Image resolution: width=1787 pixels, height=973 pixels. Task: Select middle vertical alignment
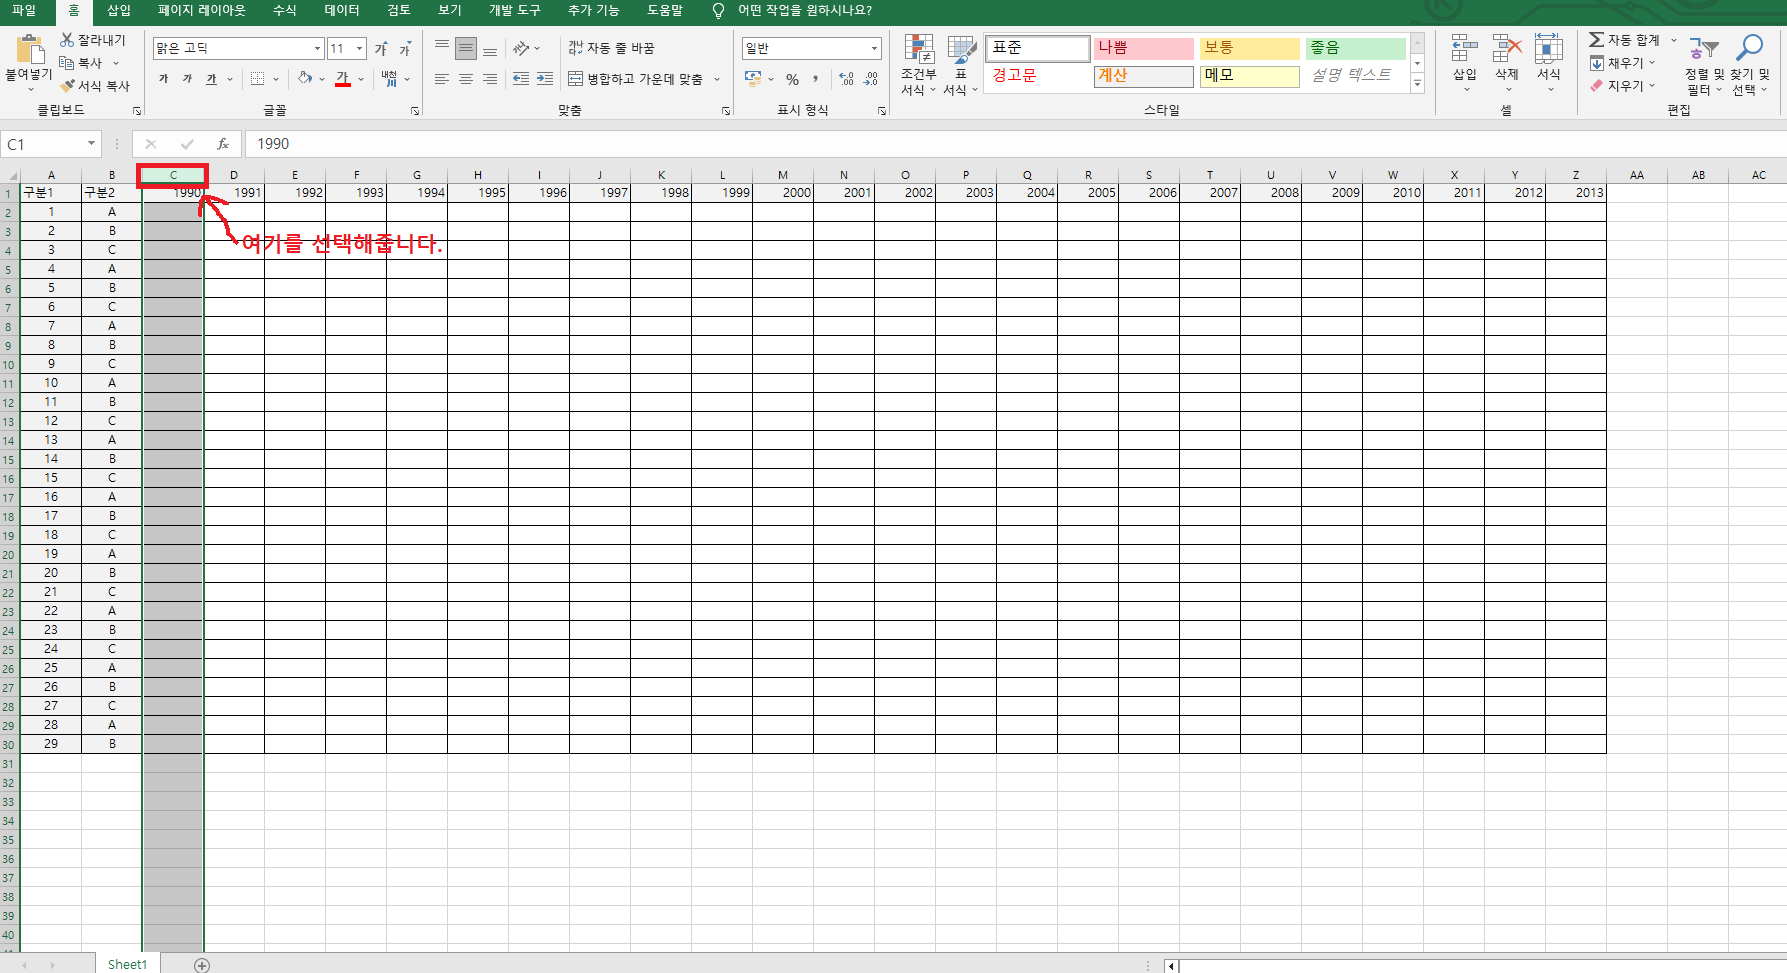coord(466,48)
